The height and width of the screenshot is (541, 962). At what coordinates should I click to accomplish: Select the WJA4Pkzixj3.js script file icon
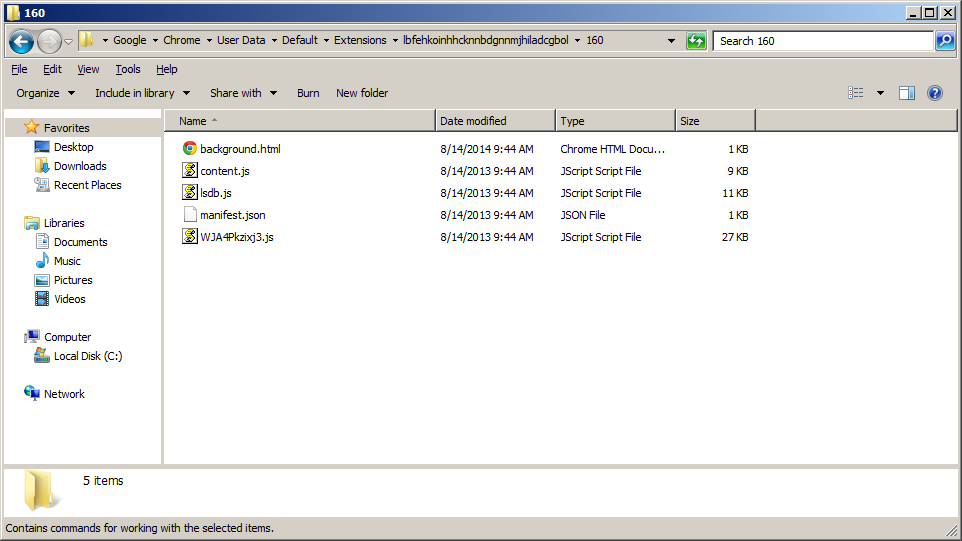pyautogui.click(x=190, y=237)
